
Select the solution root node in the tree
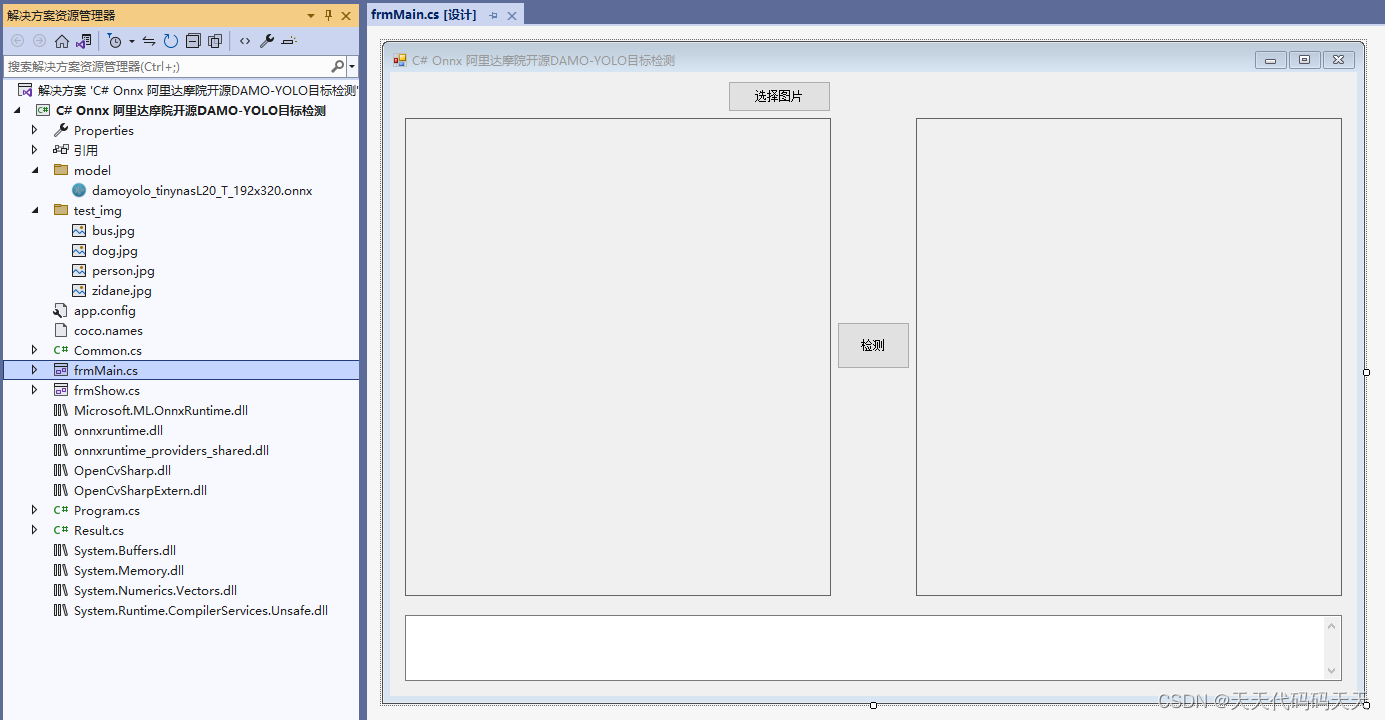pyautogui.click(x=188, y=90)
